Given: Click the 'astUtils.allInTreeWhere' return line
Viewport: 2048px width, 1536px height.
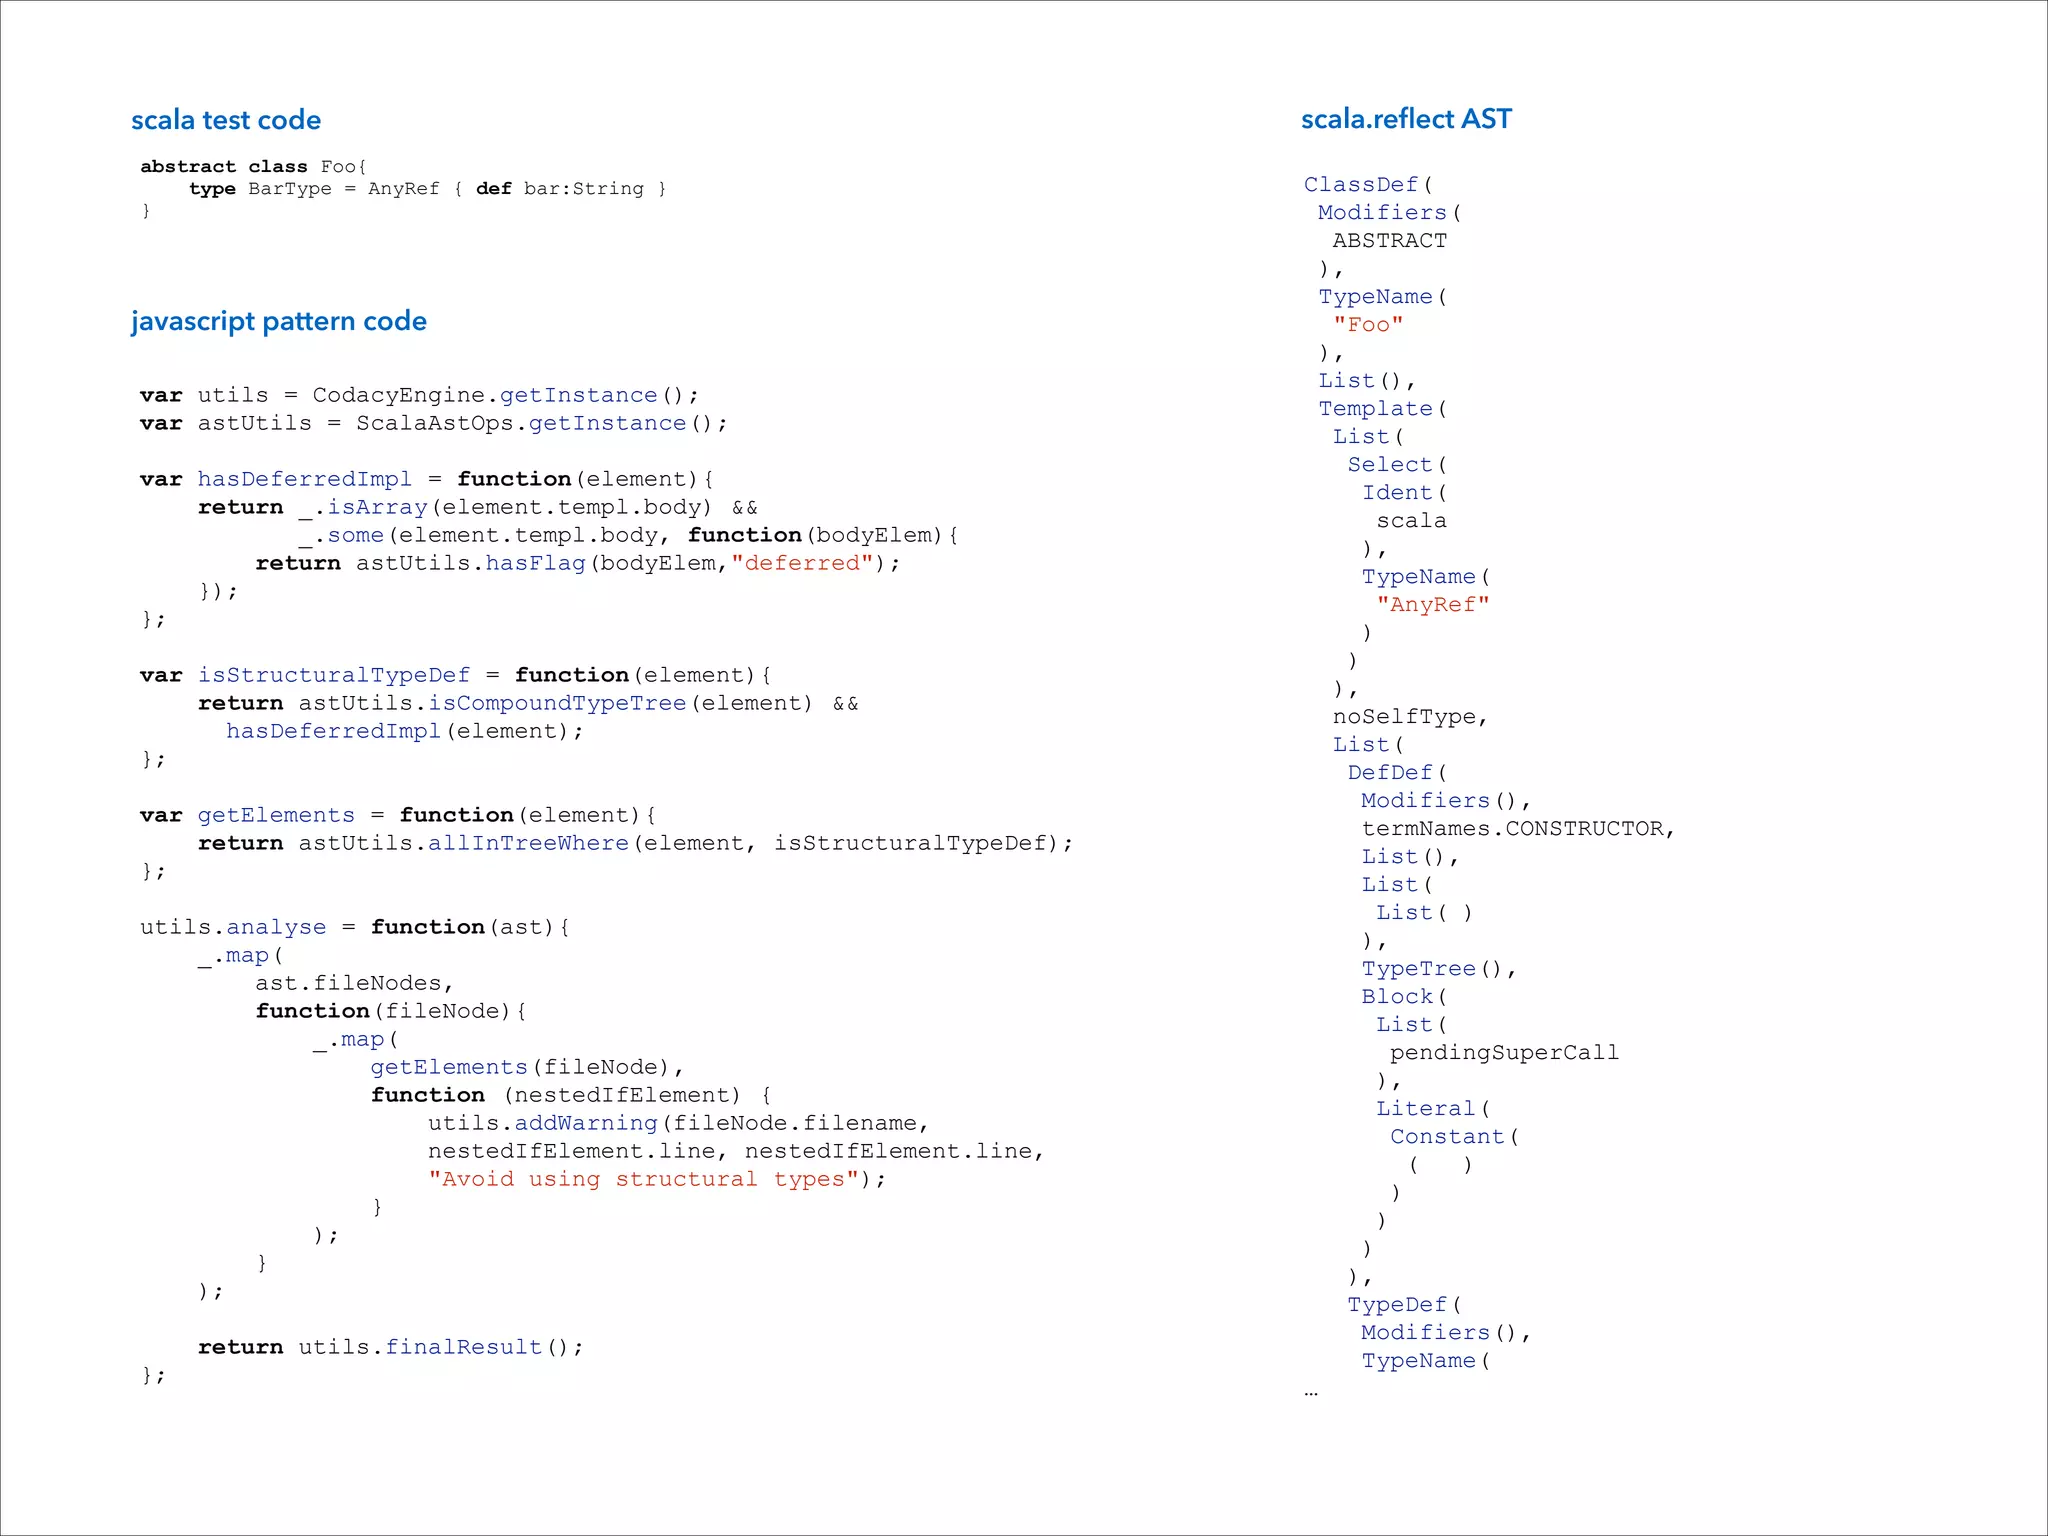Looking at the screenshot, I should (635, 843).
